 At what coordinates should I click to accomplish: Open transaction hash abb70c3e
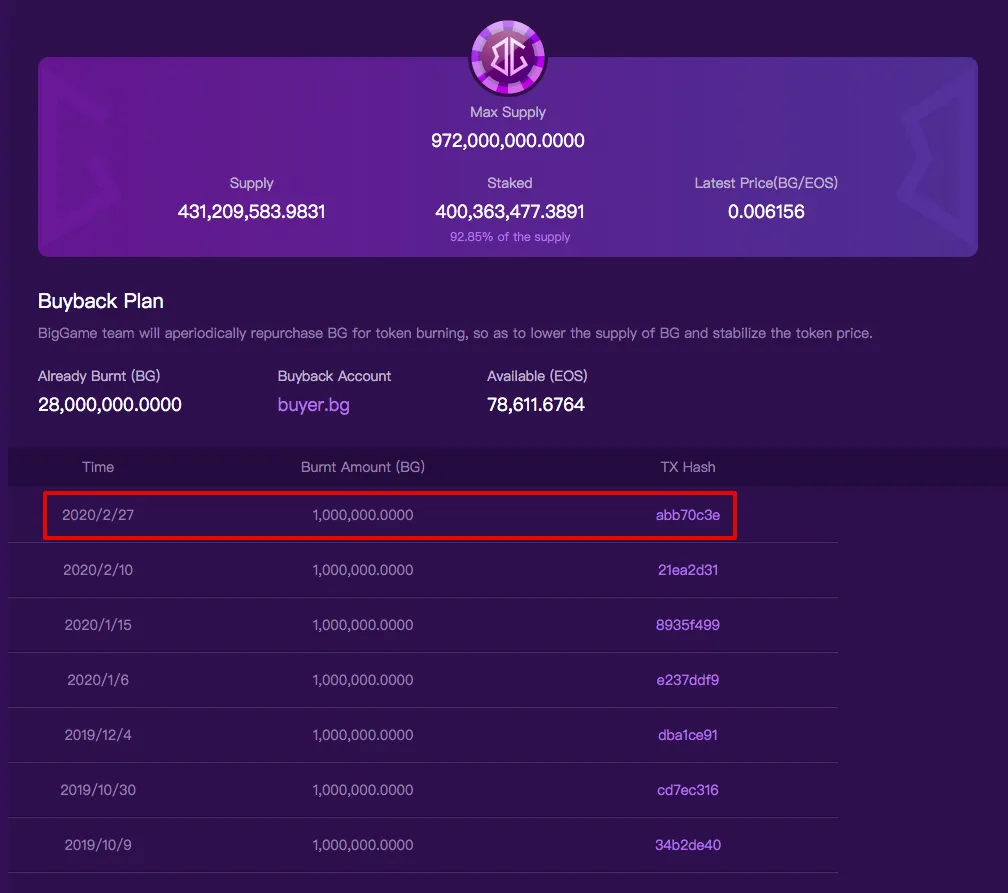click(x=688, y=515)
